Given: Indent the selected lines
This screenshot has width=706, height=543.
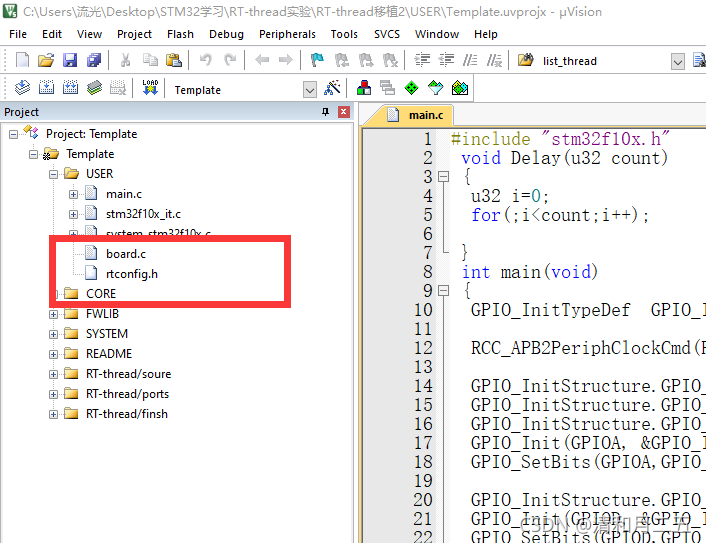Looking at the screenshot, I should coord(422,60).
